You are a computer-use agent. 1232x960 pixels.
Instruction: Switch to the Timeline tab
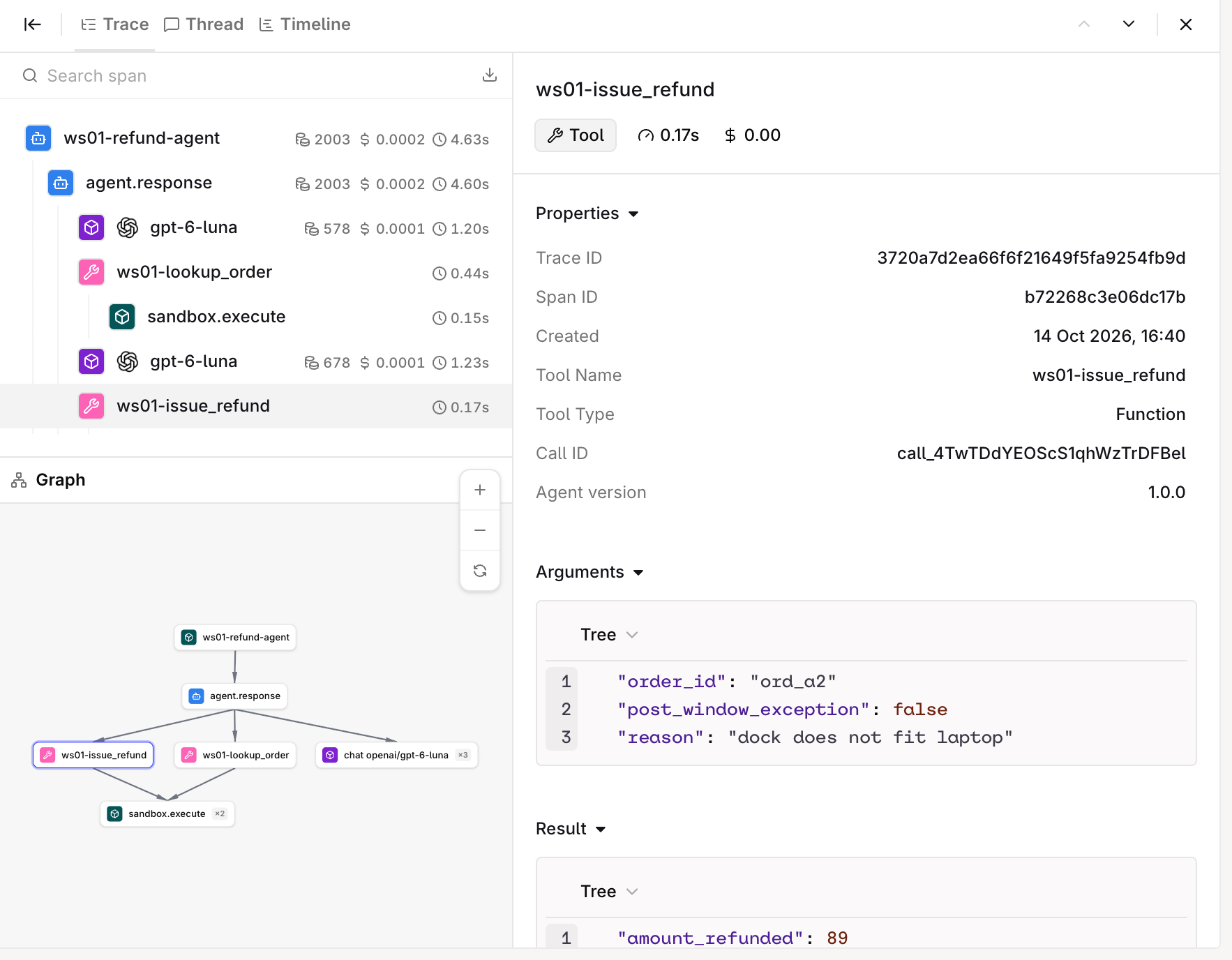tap(305, 24)
